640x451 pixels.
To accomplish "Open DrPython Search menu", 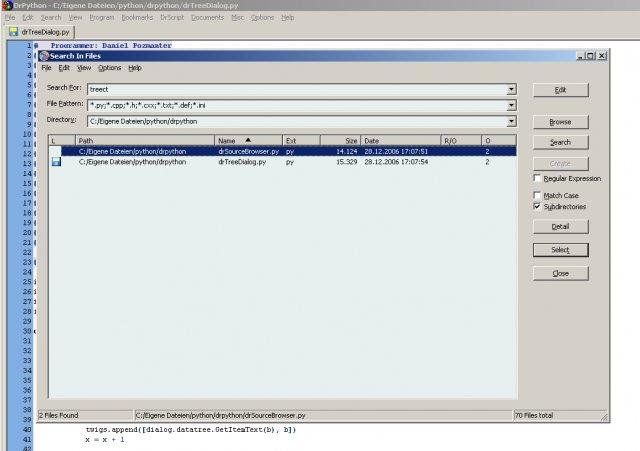I will pos(51,18).
